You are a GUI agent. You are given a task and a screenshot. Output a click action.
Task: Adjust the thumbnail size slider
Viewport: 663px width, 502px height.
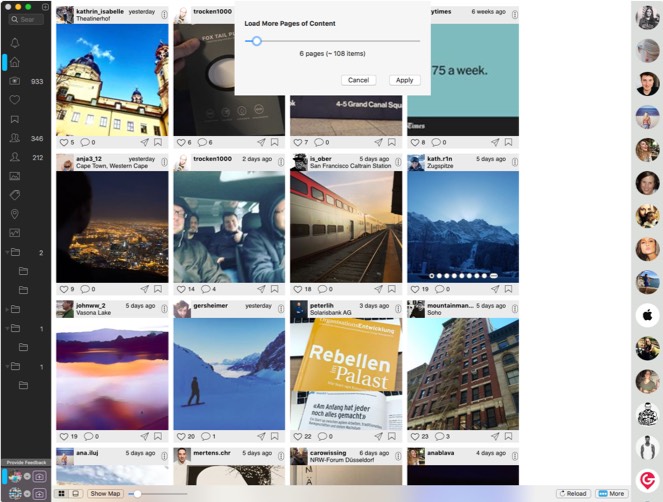coord(137,494)
